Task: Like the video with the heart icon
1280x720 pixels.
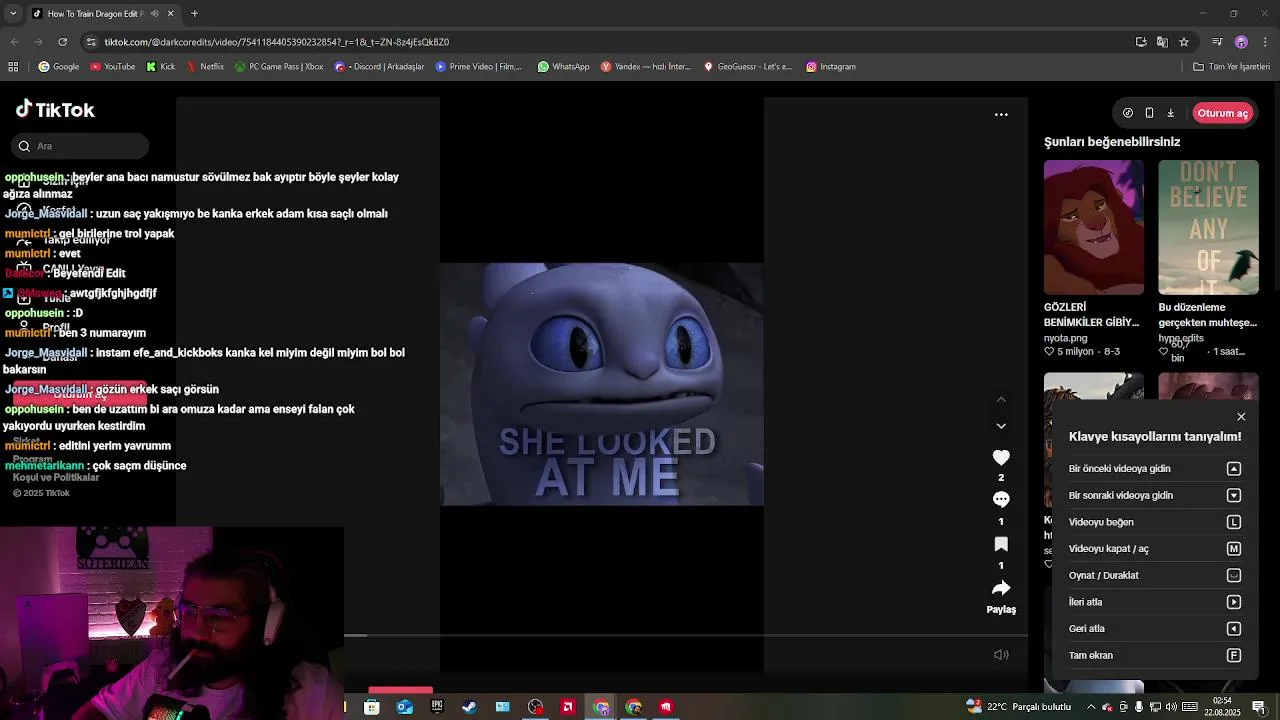Action: tap(1001, 457)
